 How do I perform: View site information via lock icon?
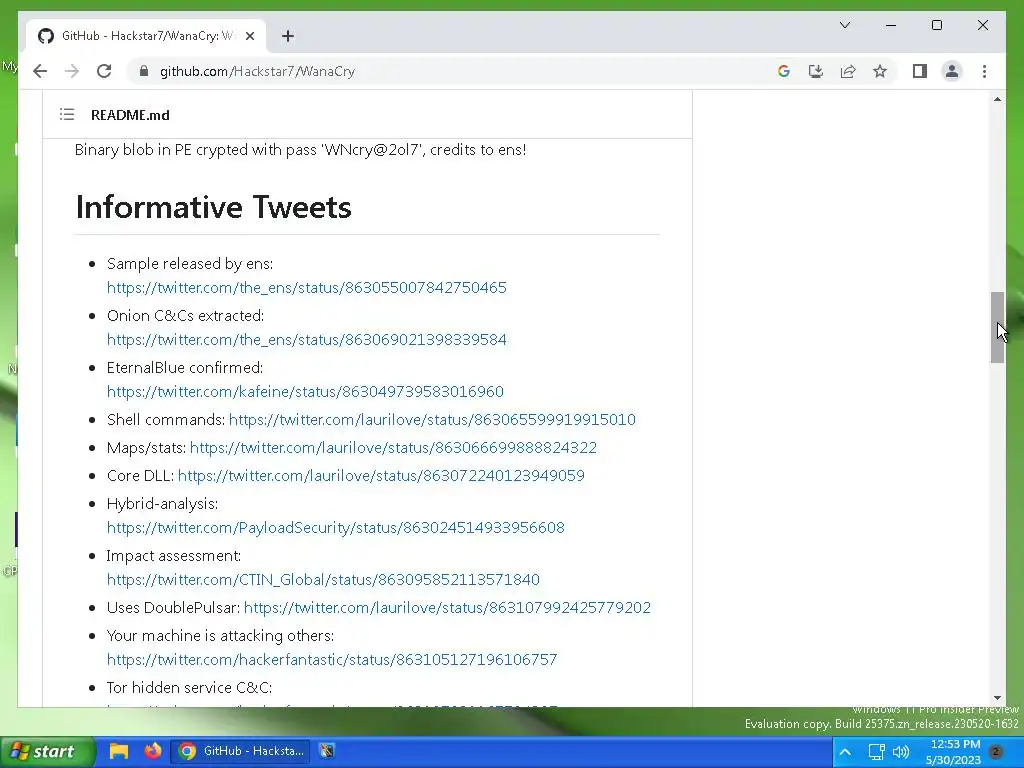click(x=144, y=71)
